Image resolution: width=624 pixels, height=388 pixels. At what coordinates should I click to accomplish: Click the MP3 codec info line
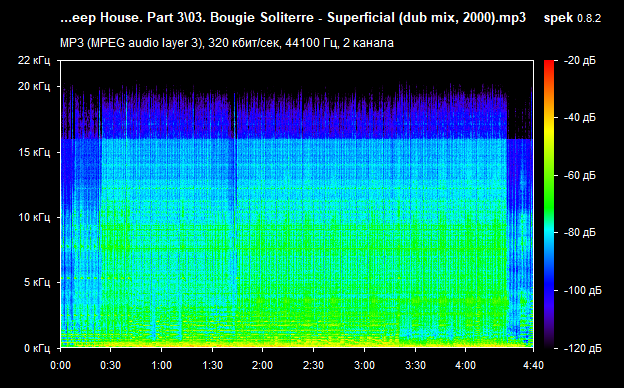pyautogui.click(x=227, y=43)
